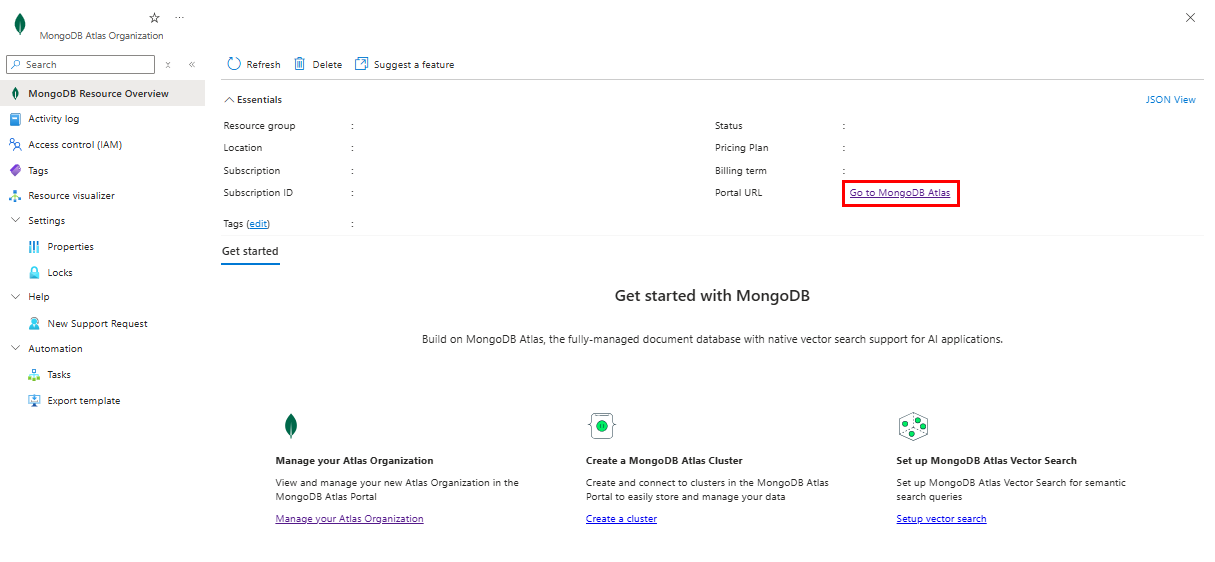Click the purple Tags icon
The height and width of the screenshot is (562, 1215).
coord(15,170)
